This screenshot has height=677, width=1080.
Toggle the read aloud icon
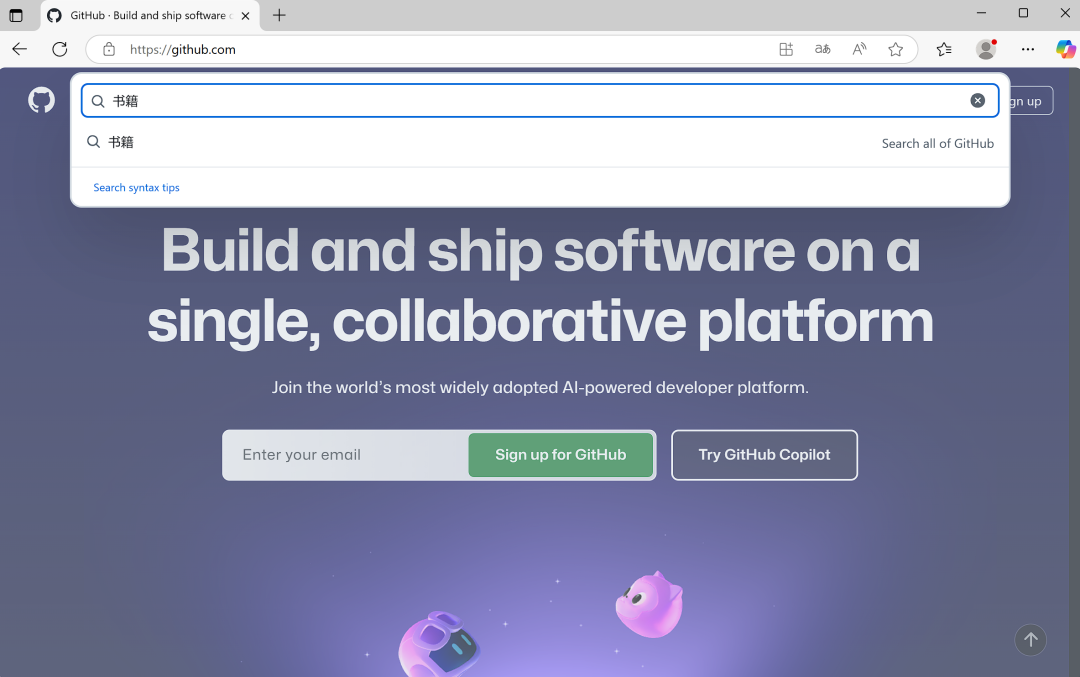click(x=859, y=49)
